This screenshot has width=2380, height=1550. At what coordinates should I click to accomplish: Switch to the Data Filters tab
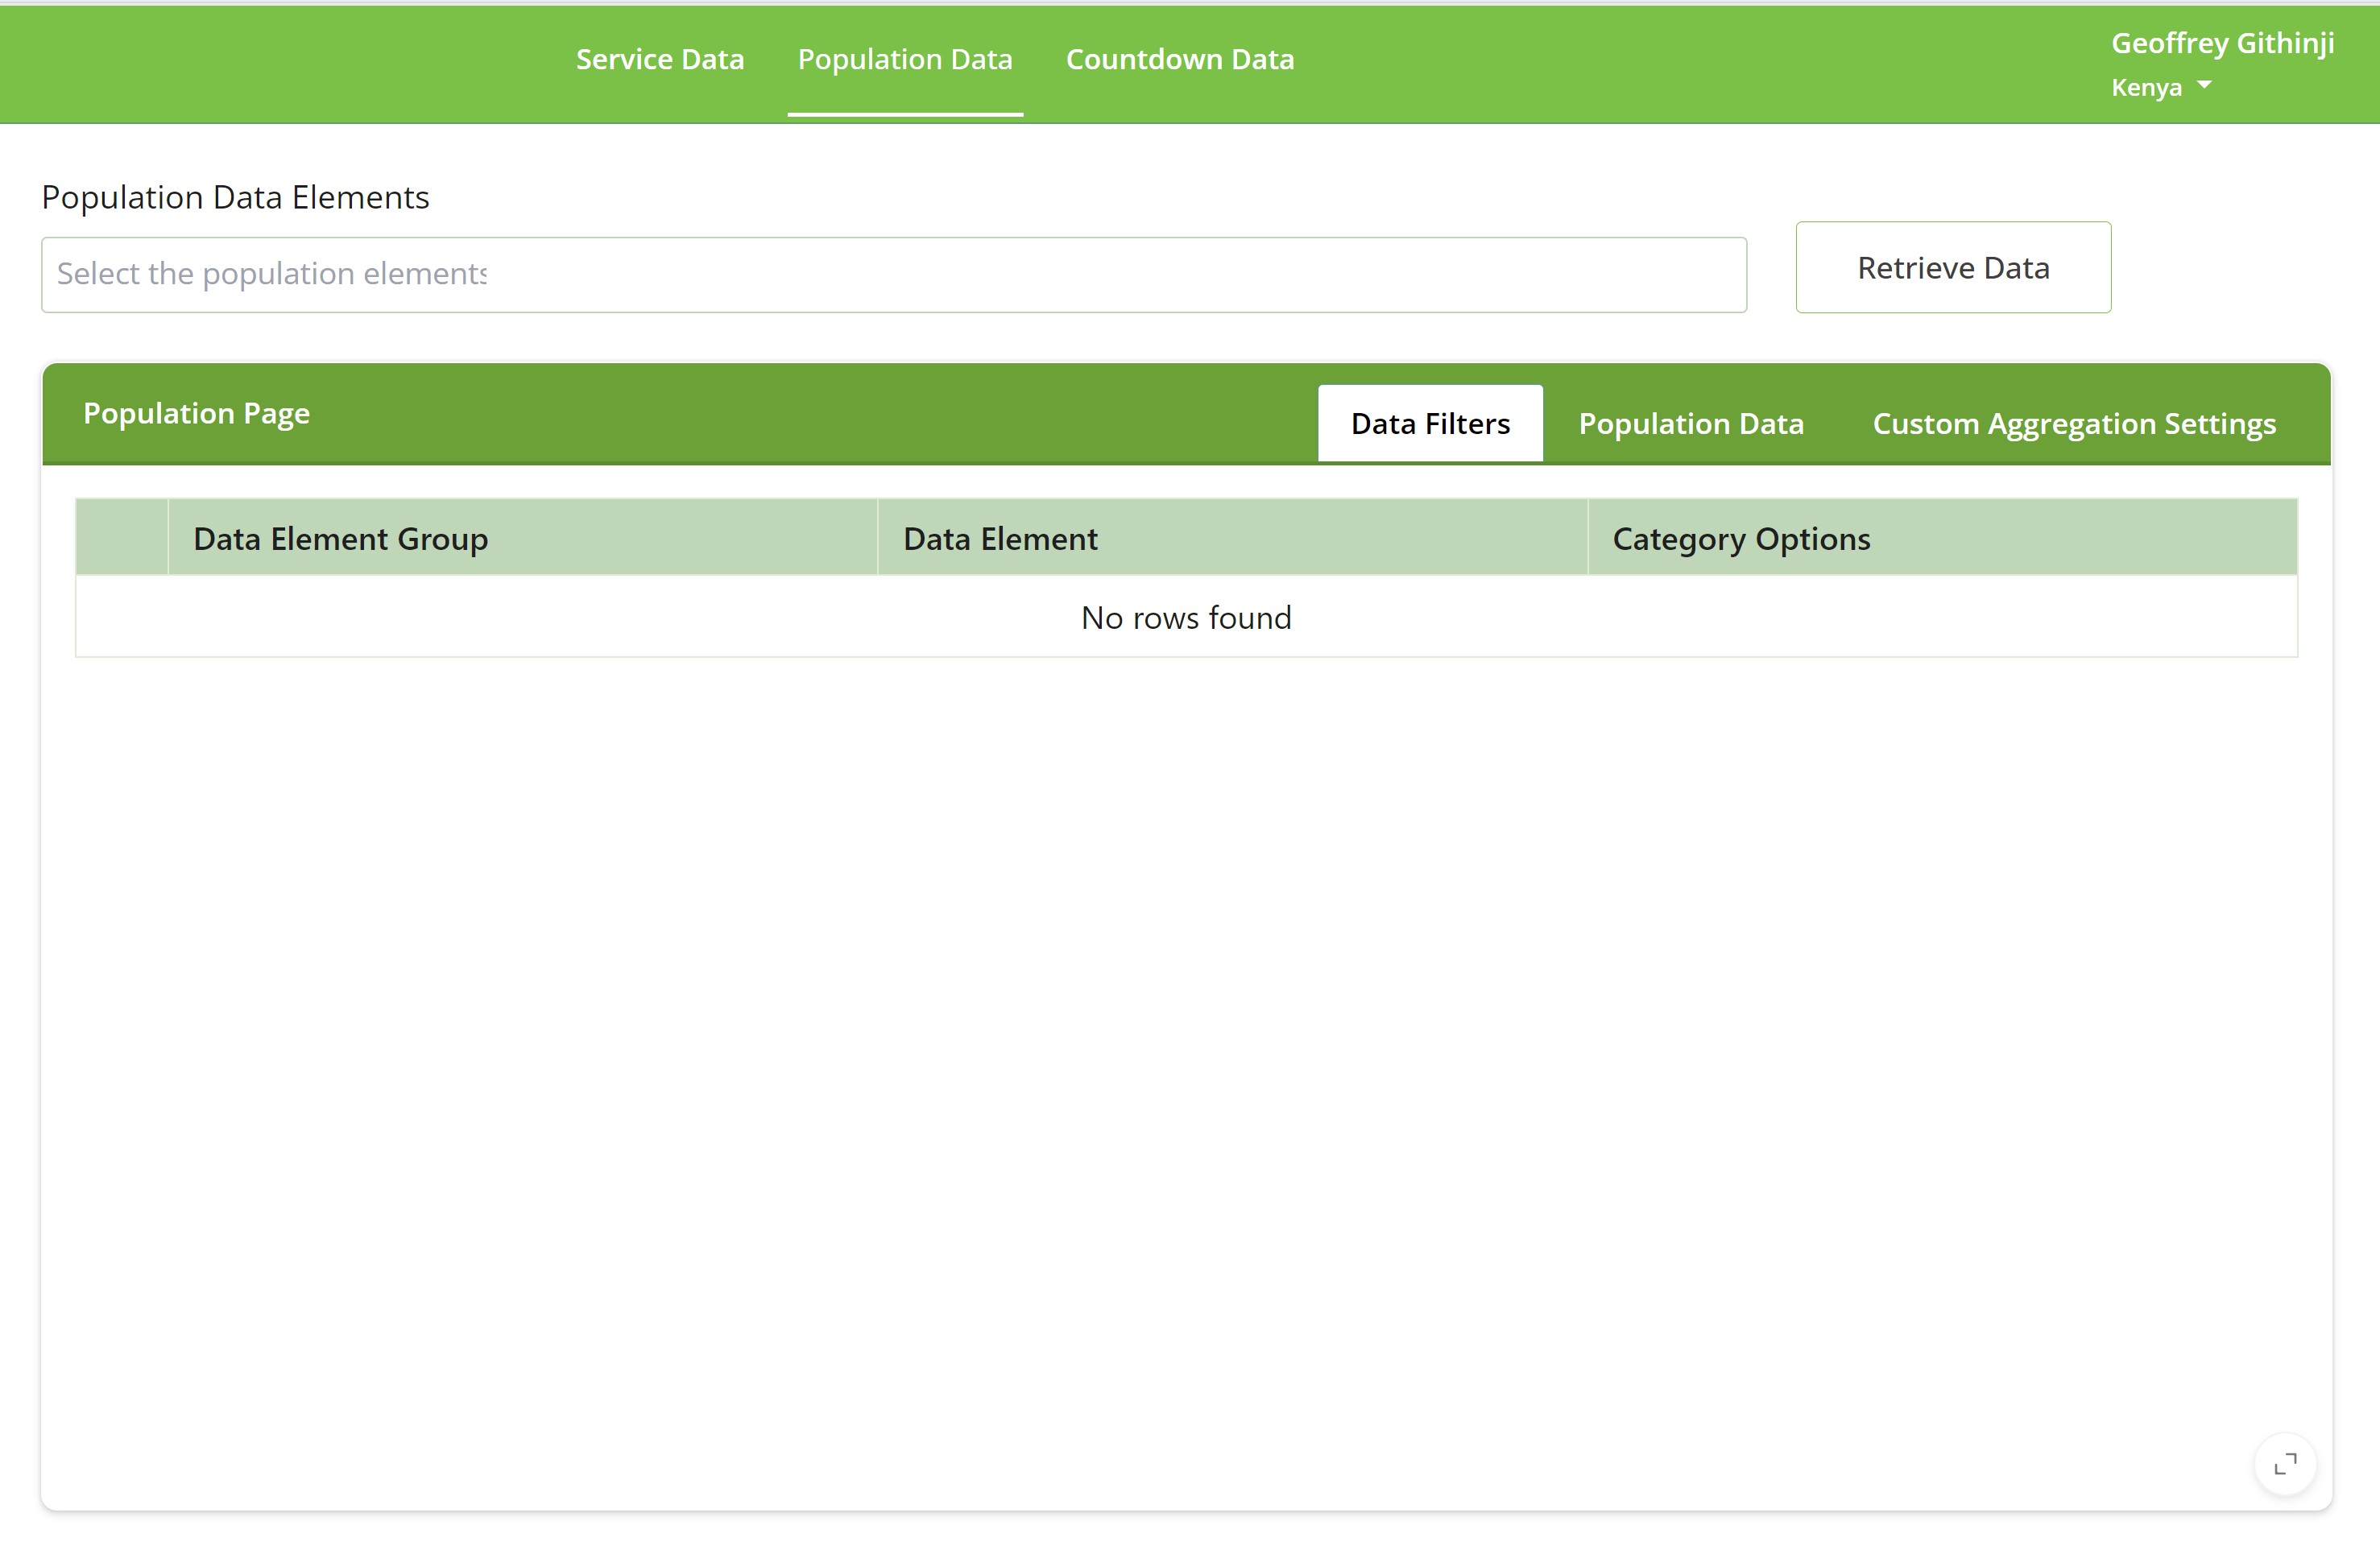coord(1429,422)
